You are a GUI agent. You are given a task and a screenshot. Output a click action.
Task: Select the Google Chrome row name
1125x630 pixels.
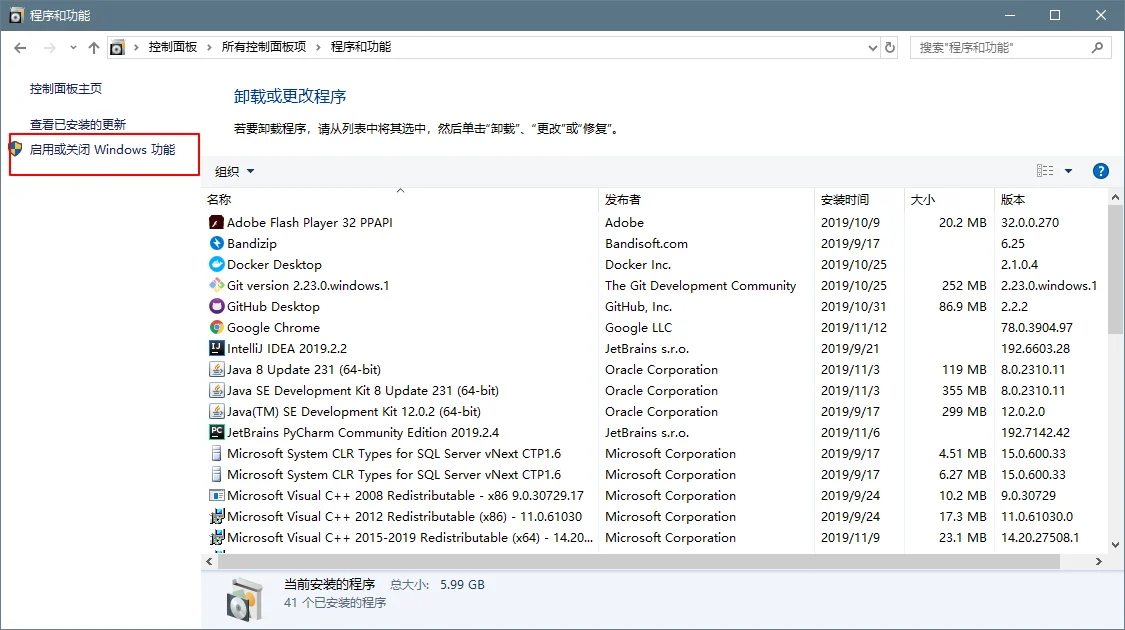(x=273, y=327)
